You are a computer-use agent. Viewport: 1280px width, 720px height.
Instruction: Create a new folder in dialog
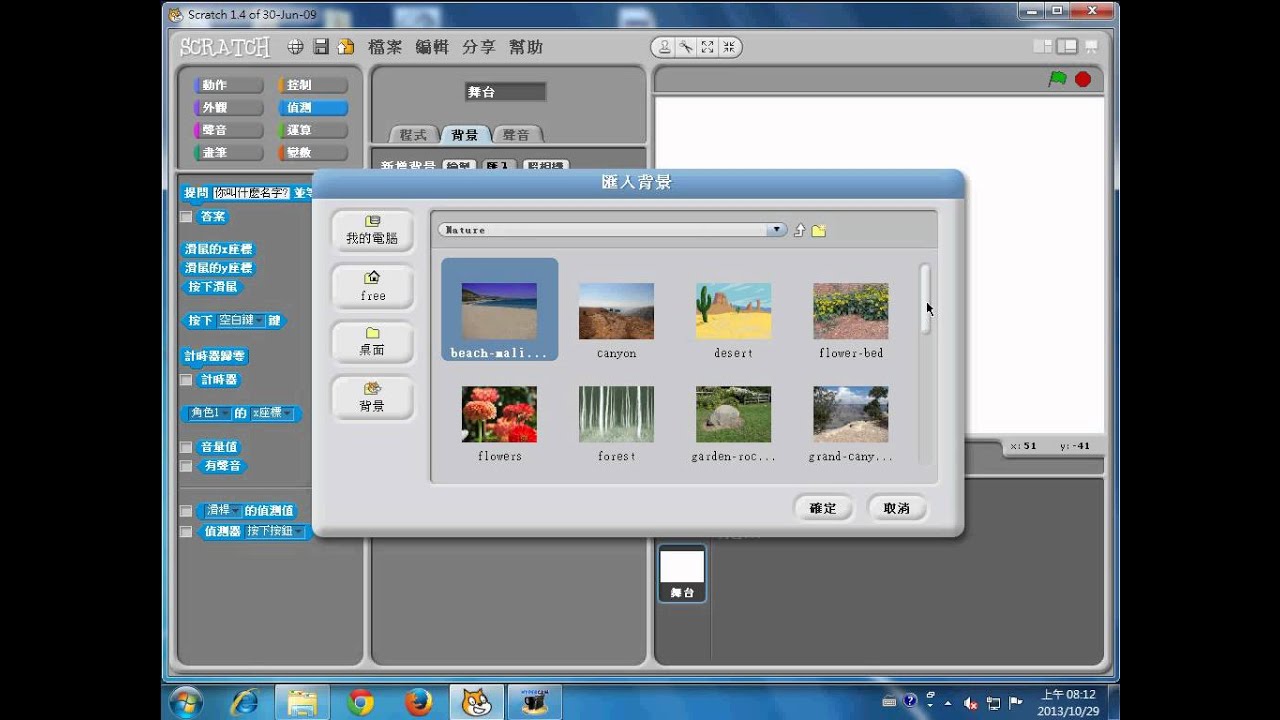coord(819,230)
